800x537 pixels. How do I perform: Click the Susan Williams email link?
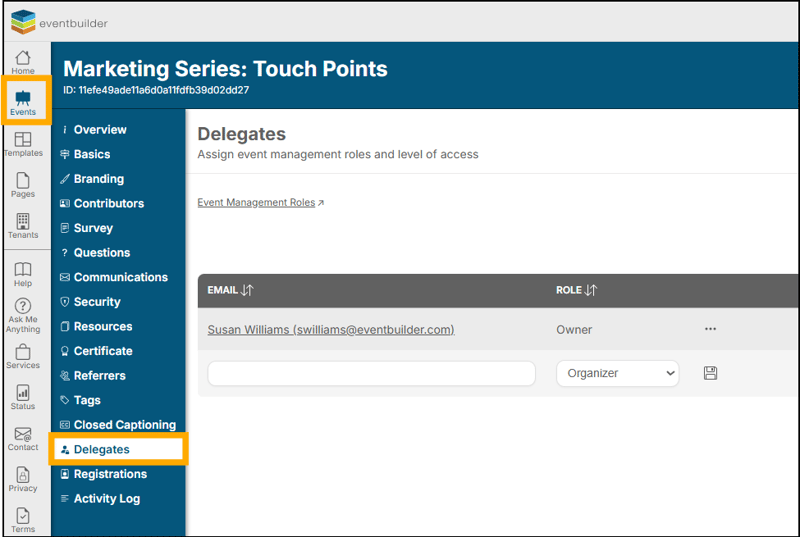(331, 329)
